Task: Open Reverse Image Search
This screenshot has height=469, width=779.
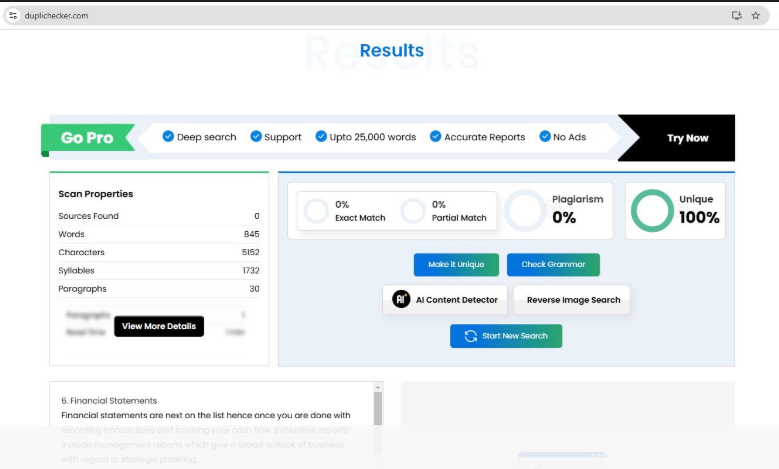Action: pyautogui.click(x=572, y=300)
